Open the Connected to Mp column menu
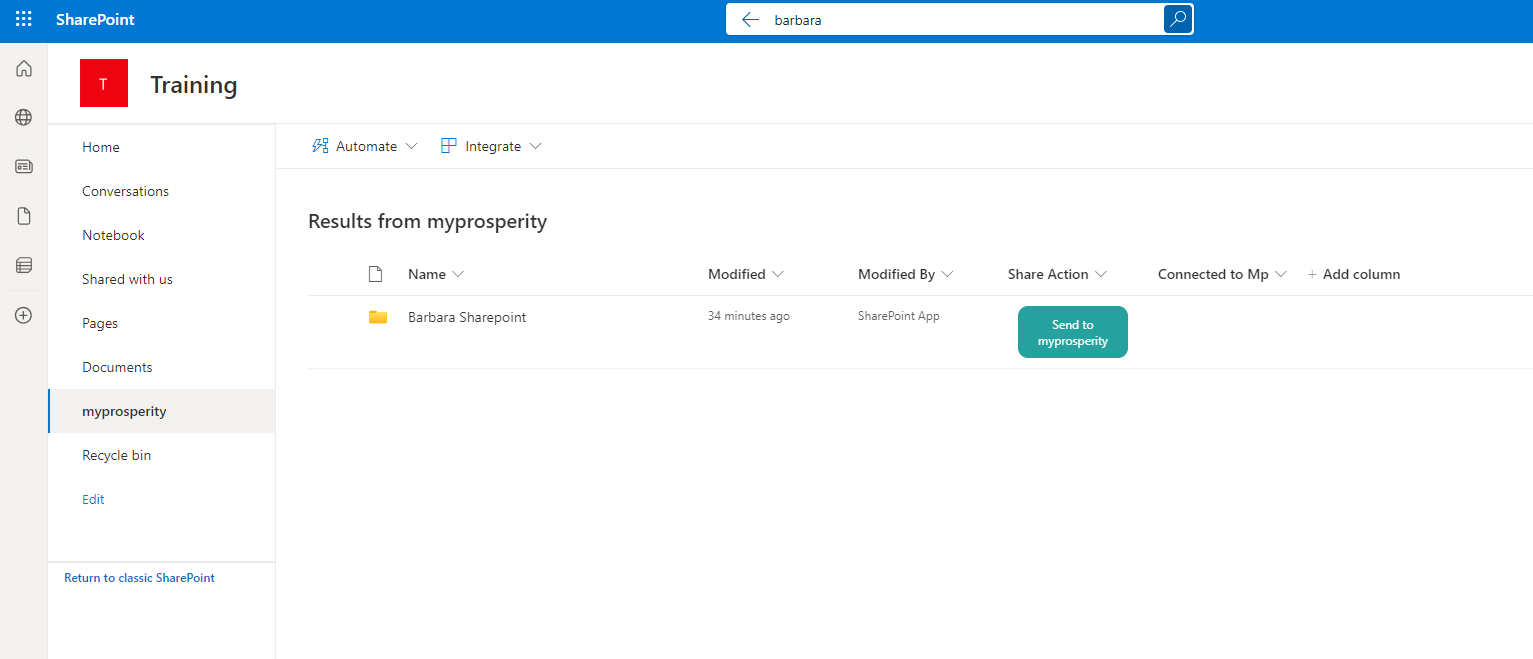Screen dimensions: 1533x659 tap(1222, 274)
